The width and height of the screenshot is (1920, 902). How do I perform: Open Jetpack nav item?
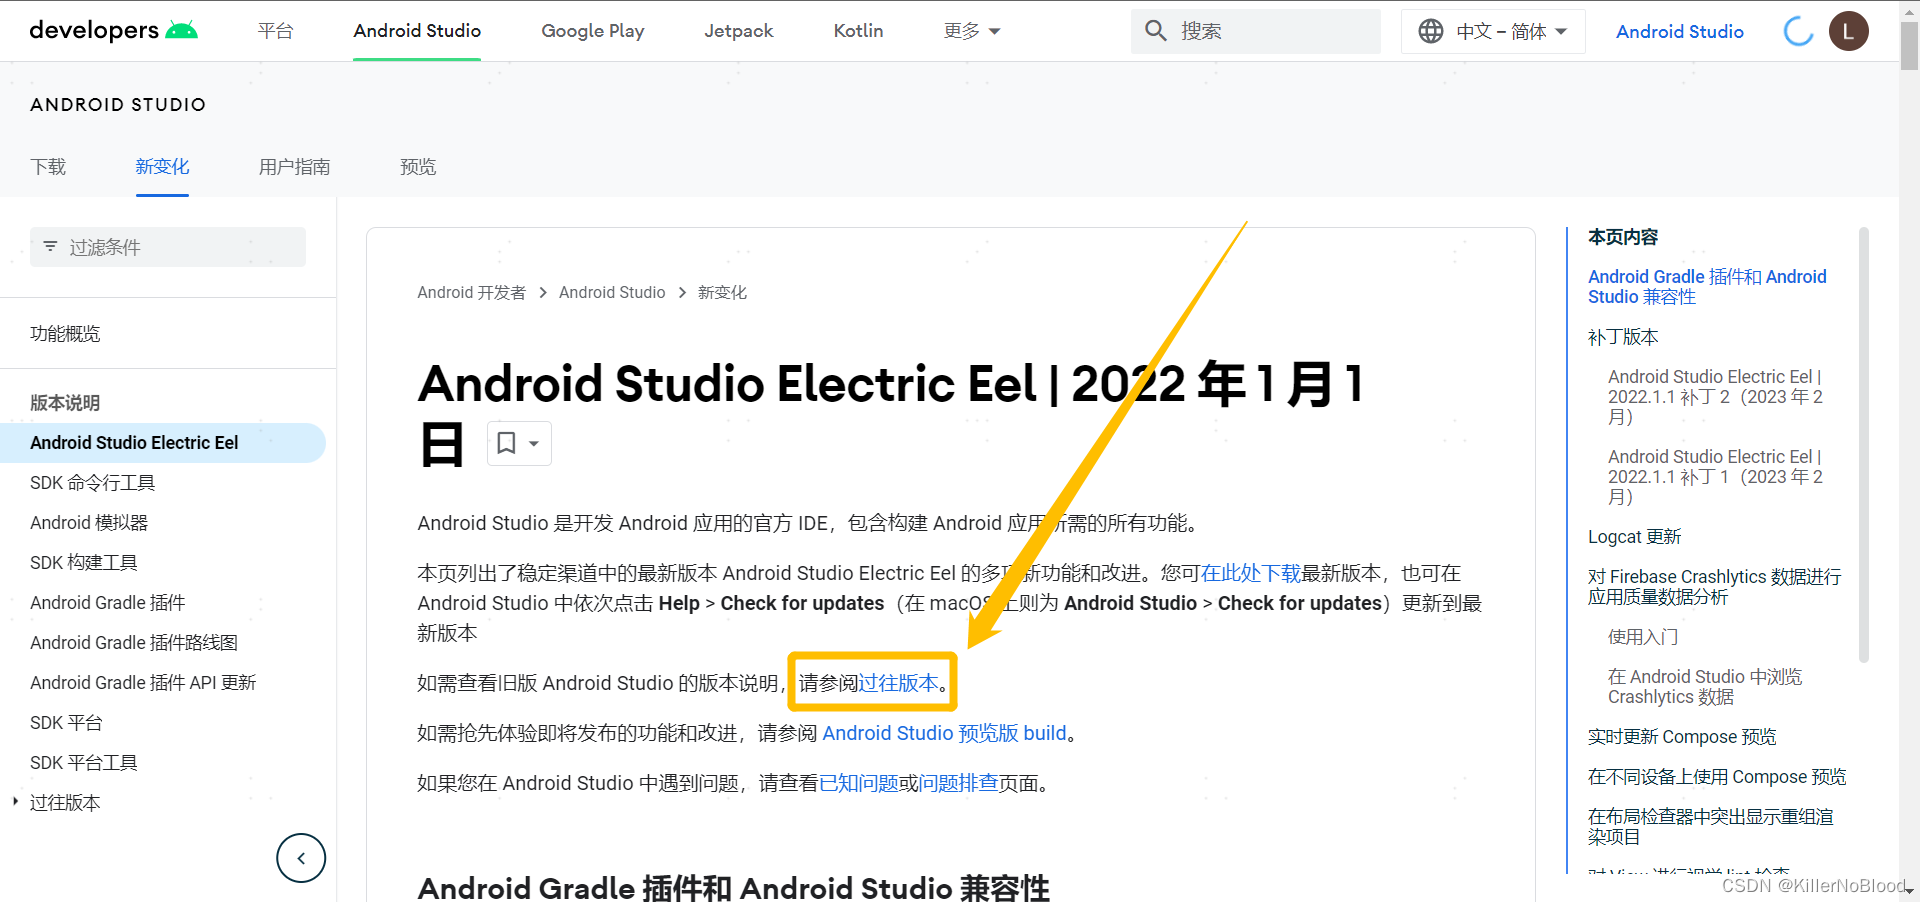click(739, 31)
